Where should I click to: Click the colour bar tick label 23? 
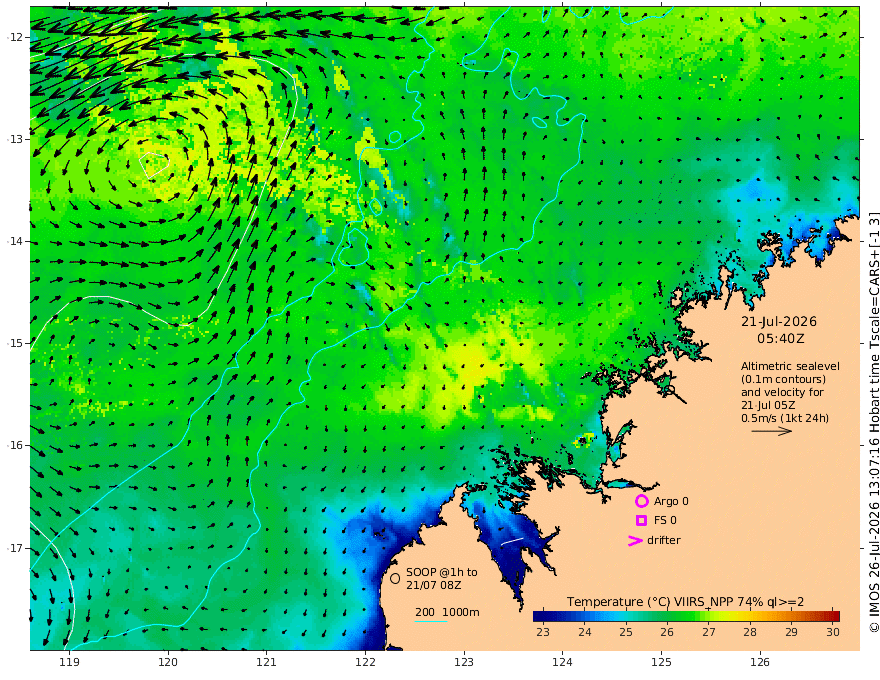(x=543, y=632)
